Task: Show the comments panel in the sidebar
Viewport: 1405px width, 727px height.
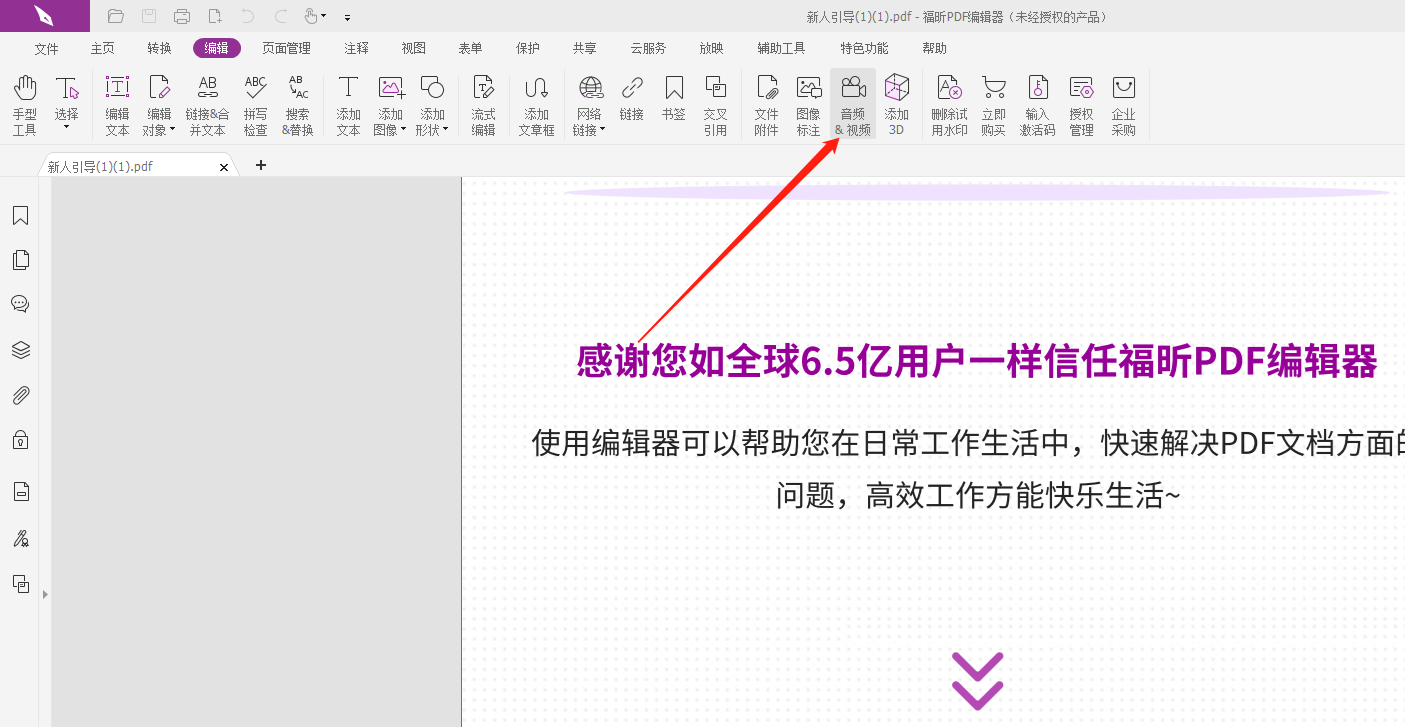Action: tap(20, 303)
